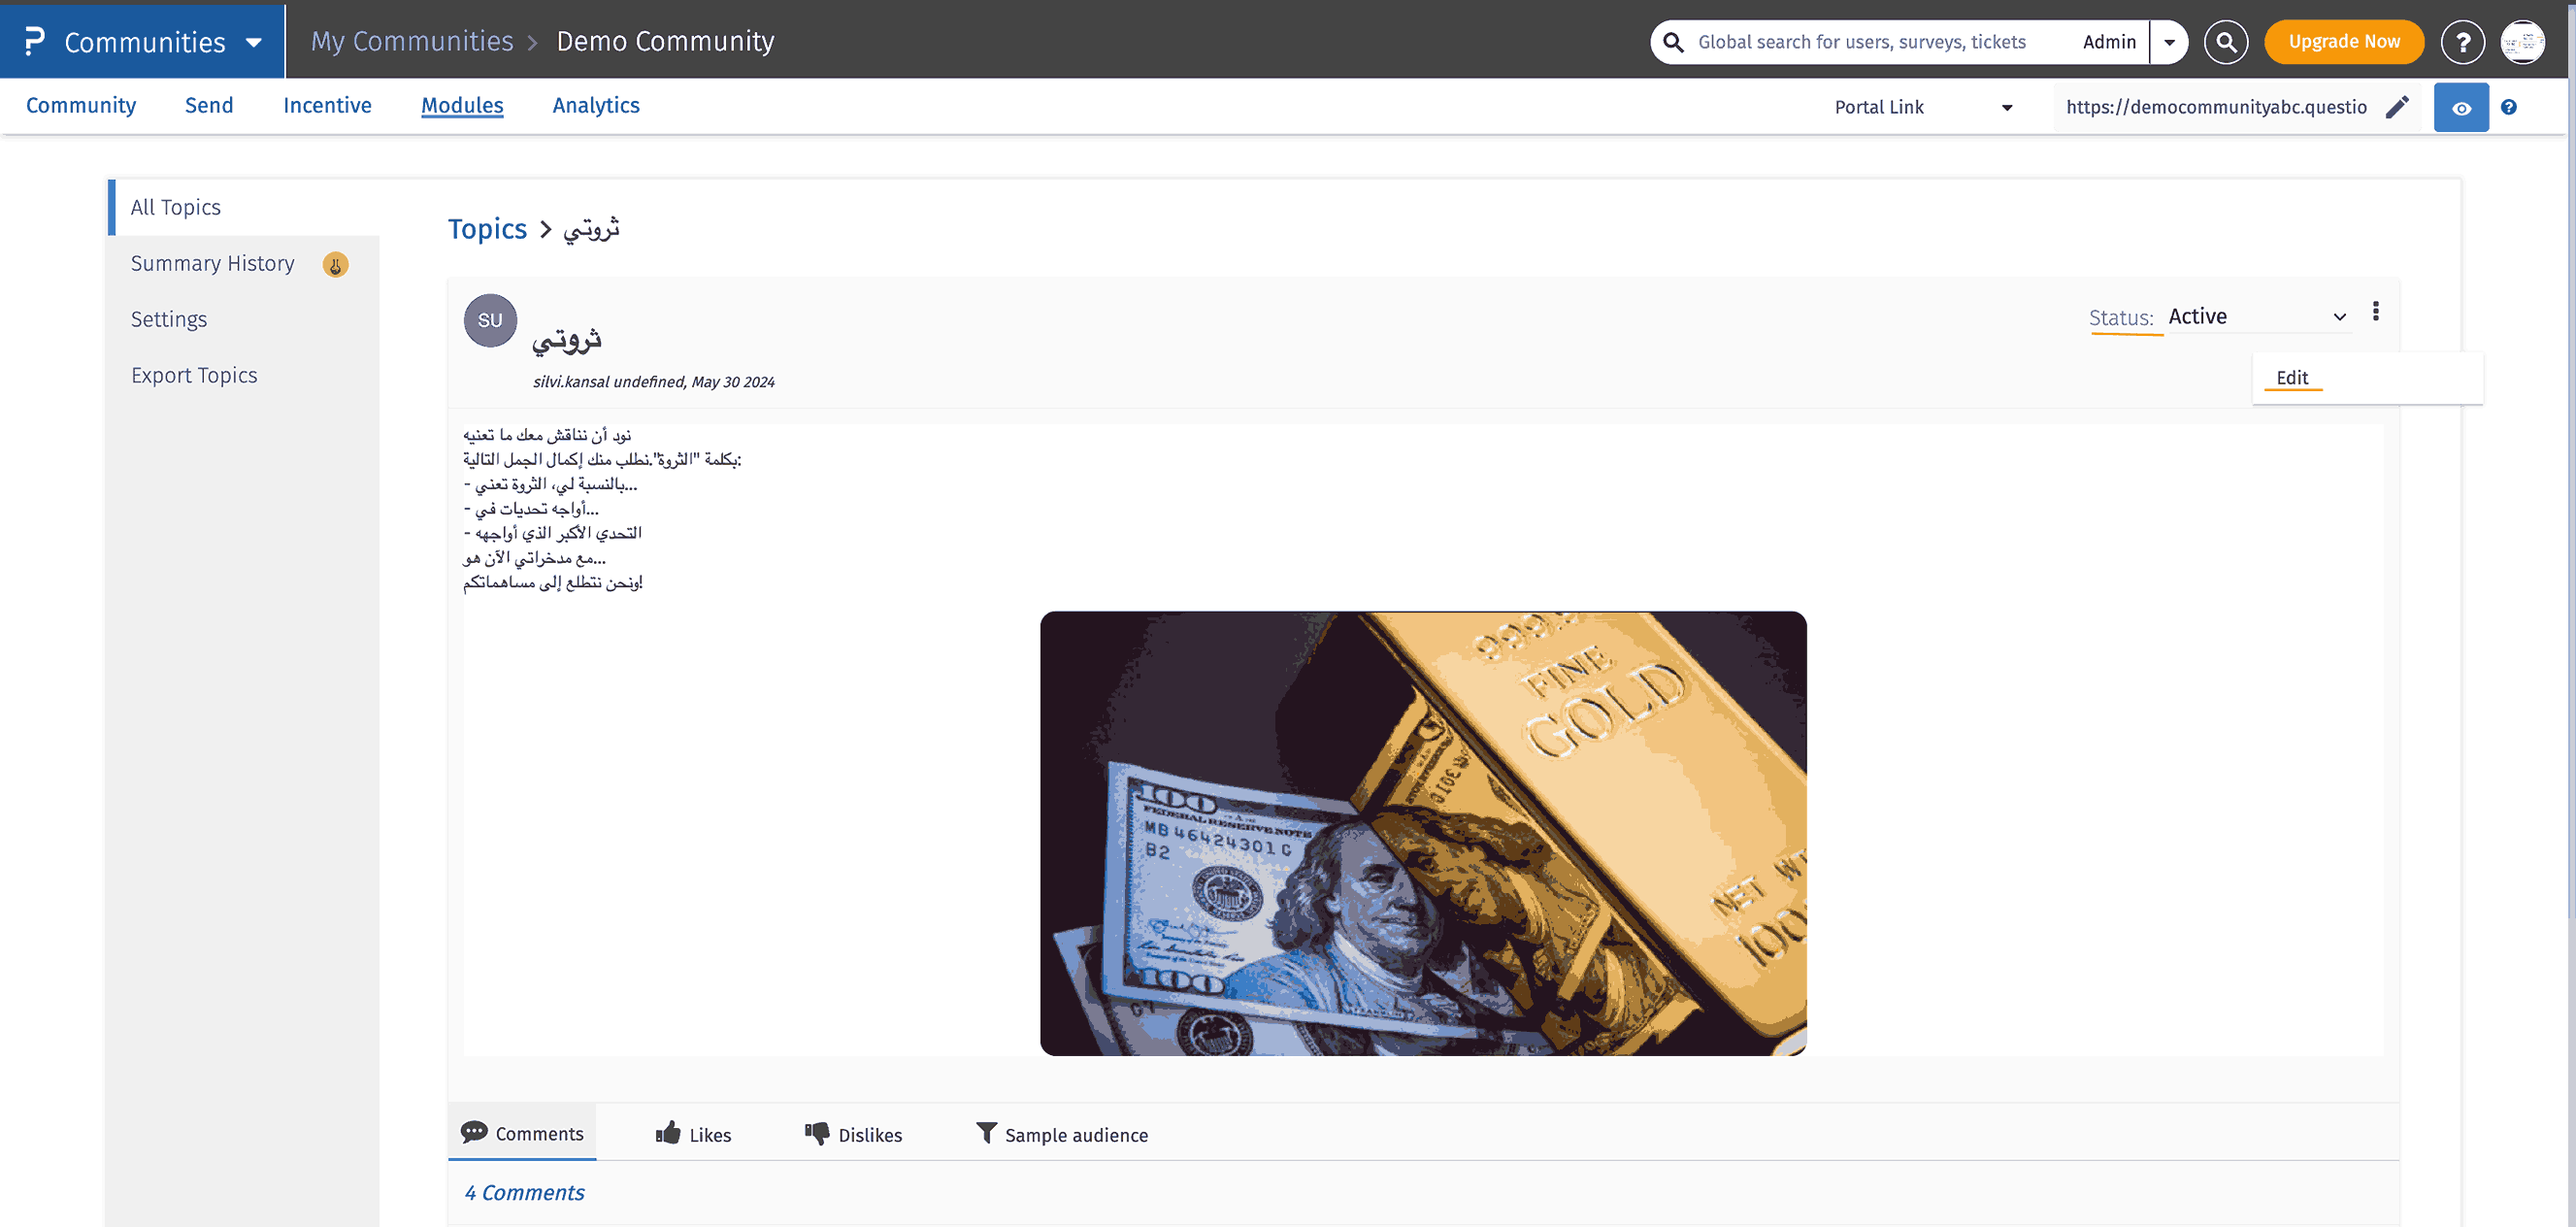This screenshot has height=1227, width=2576.
Task: Click the round magnifier search button
Action: coord(2225,42)
